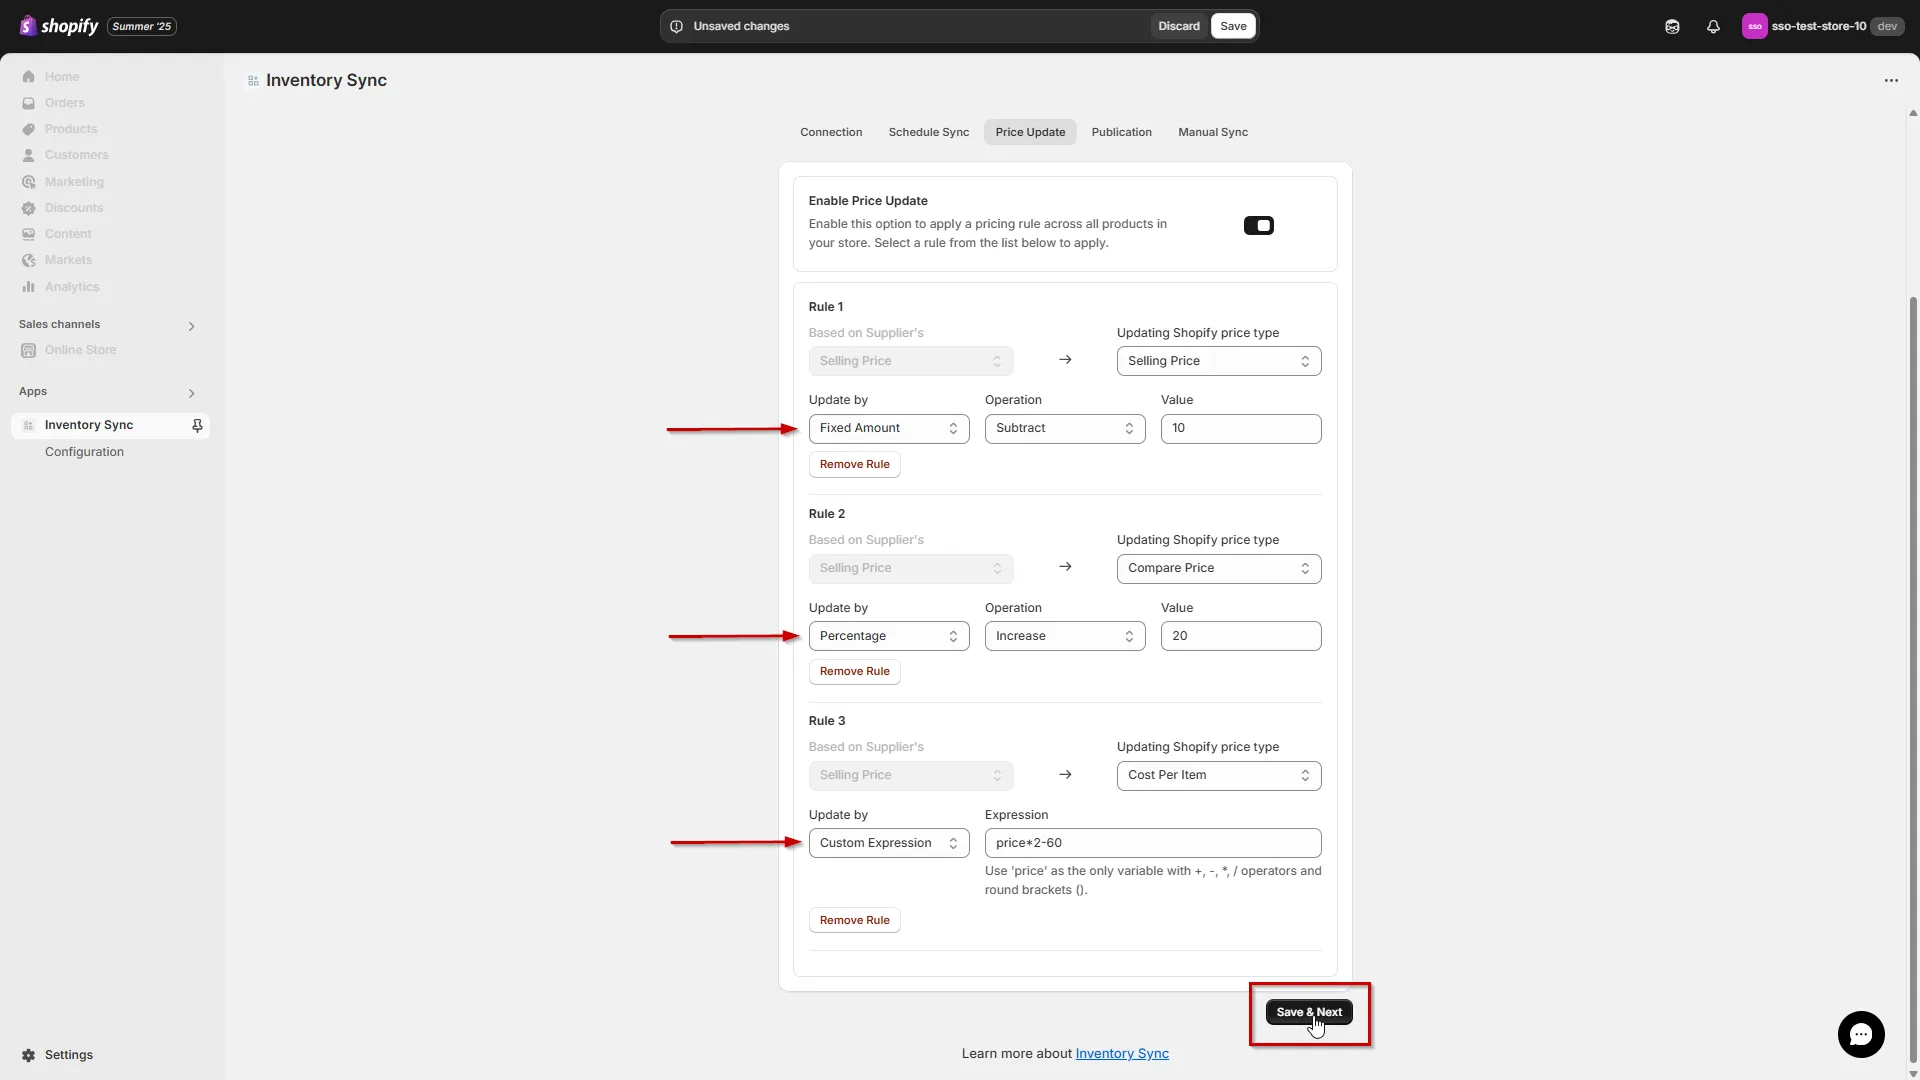Open notifications bell
The width and height of the screenshot is (1920, 1080).
click(x=1713, y=27)
